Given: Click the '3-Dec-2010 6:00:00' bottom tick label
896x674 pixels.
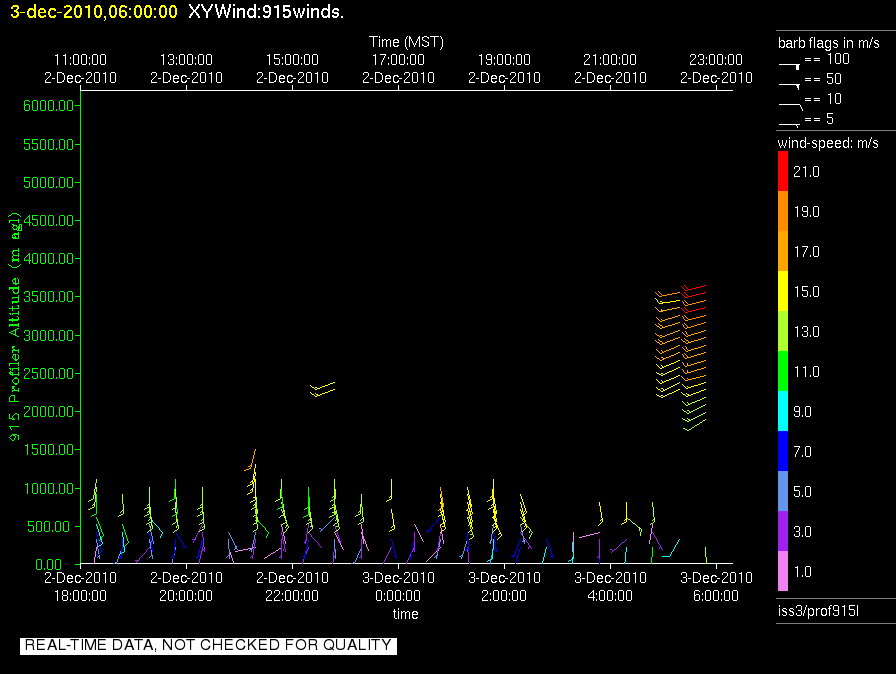Looking at the screenshot, I should coord(716,587).
